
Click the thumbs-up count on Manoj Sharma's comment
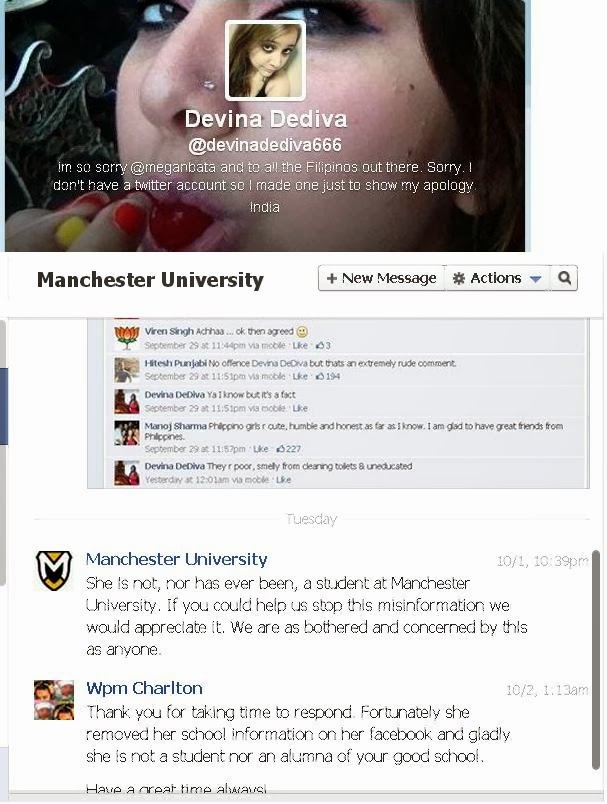tap(289, 449)
